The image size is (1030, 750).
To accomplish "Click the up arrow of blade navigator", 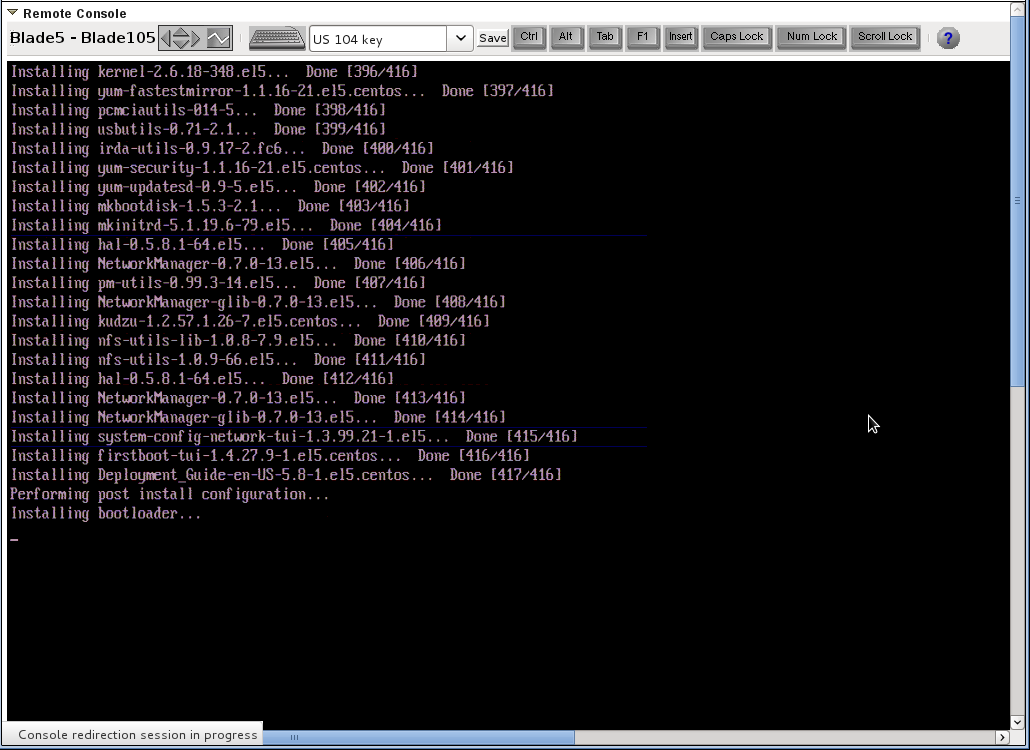I will [181, 32].
